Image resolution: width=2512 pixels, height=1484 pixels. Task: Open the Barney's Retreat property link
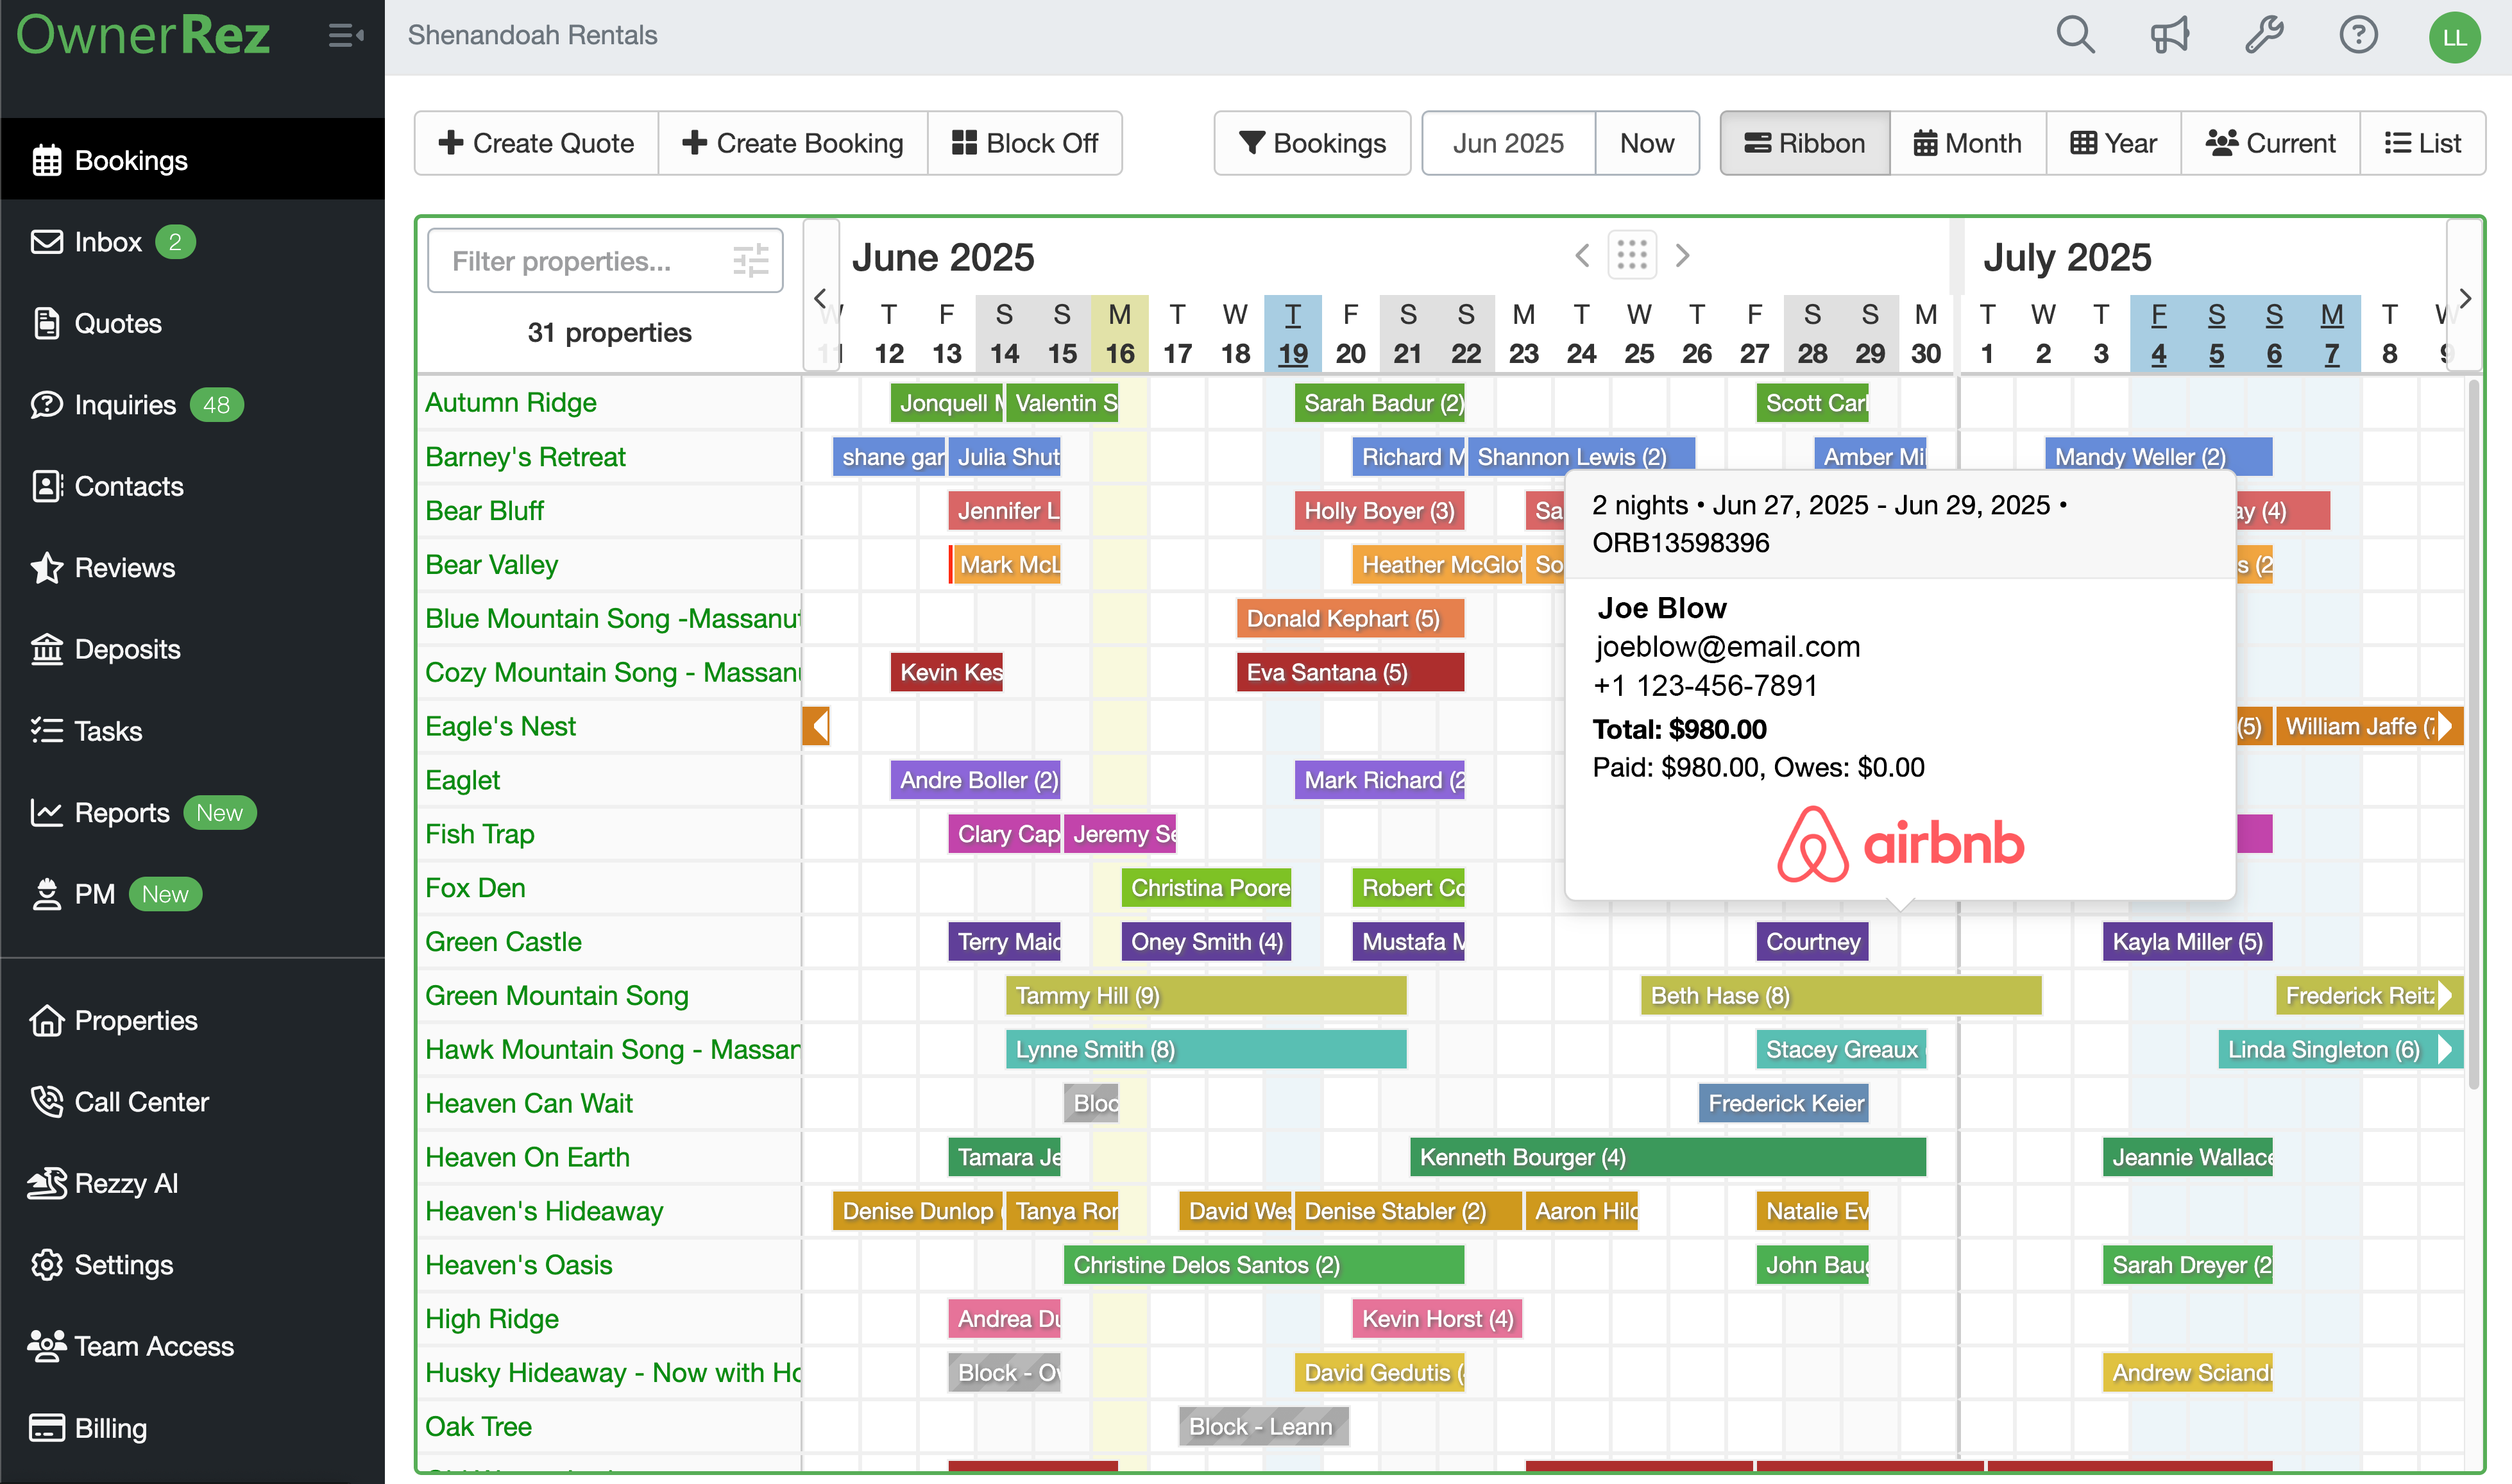coord(525,456)
